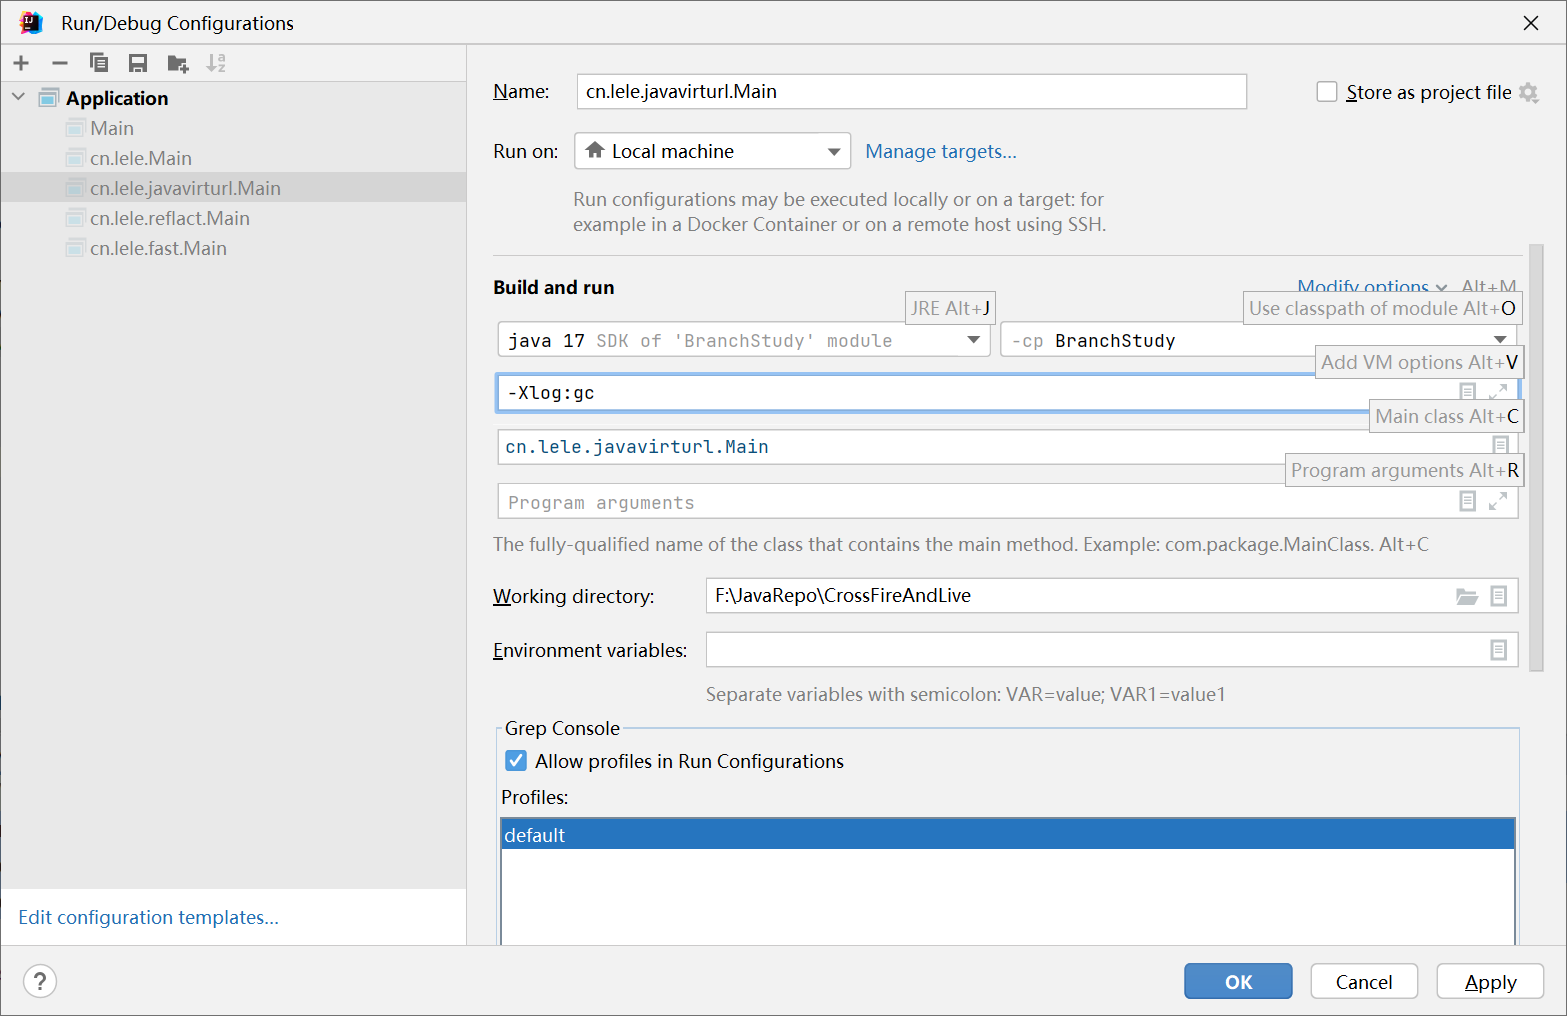Browse working directory folder icon

[1467, 596]
